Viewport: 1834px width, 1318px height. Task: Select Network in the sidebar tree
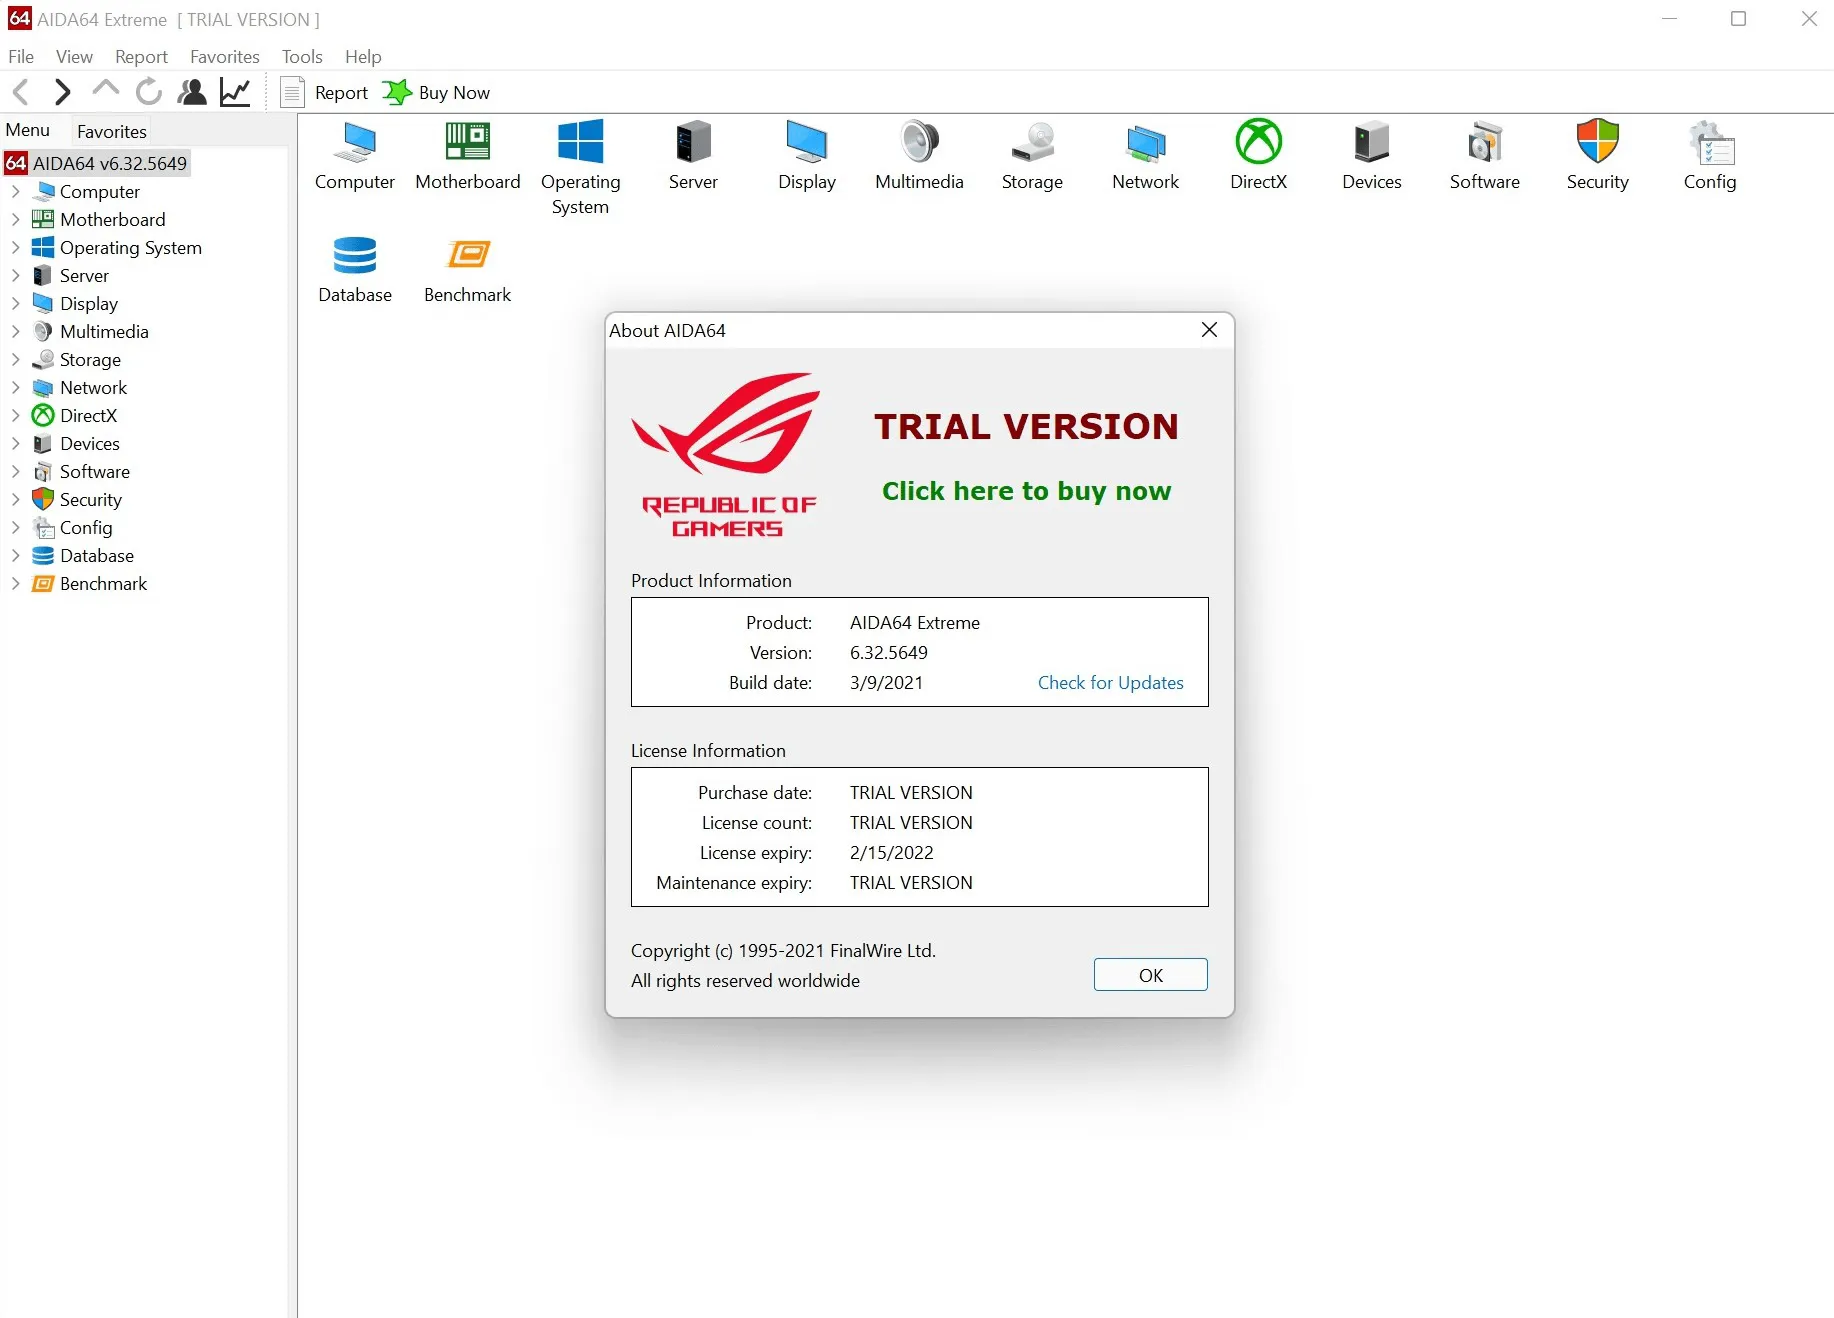click(x=93, y=387)
